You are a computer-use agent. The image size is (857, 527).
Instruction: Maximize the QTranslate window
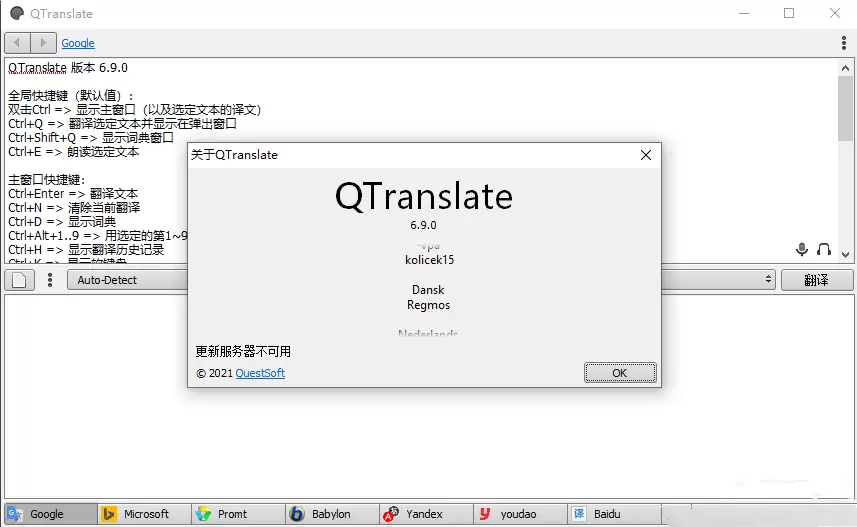coord(789,13)
